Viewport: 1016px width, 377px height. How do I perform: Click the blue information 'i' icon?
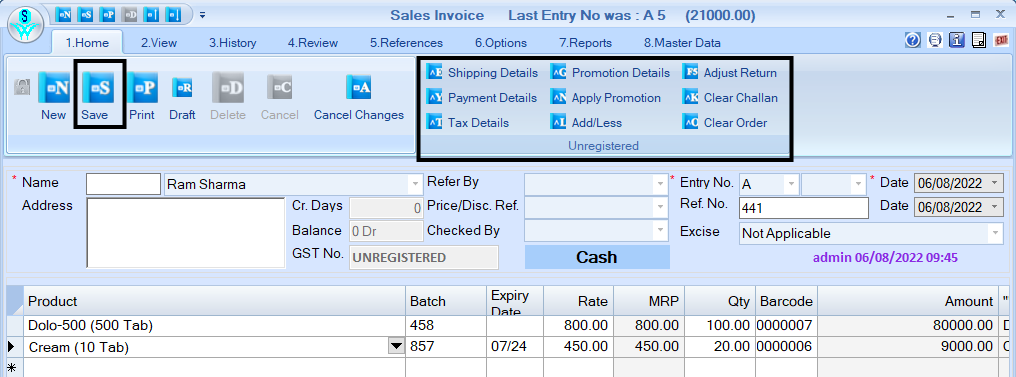[957, 40]
